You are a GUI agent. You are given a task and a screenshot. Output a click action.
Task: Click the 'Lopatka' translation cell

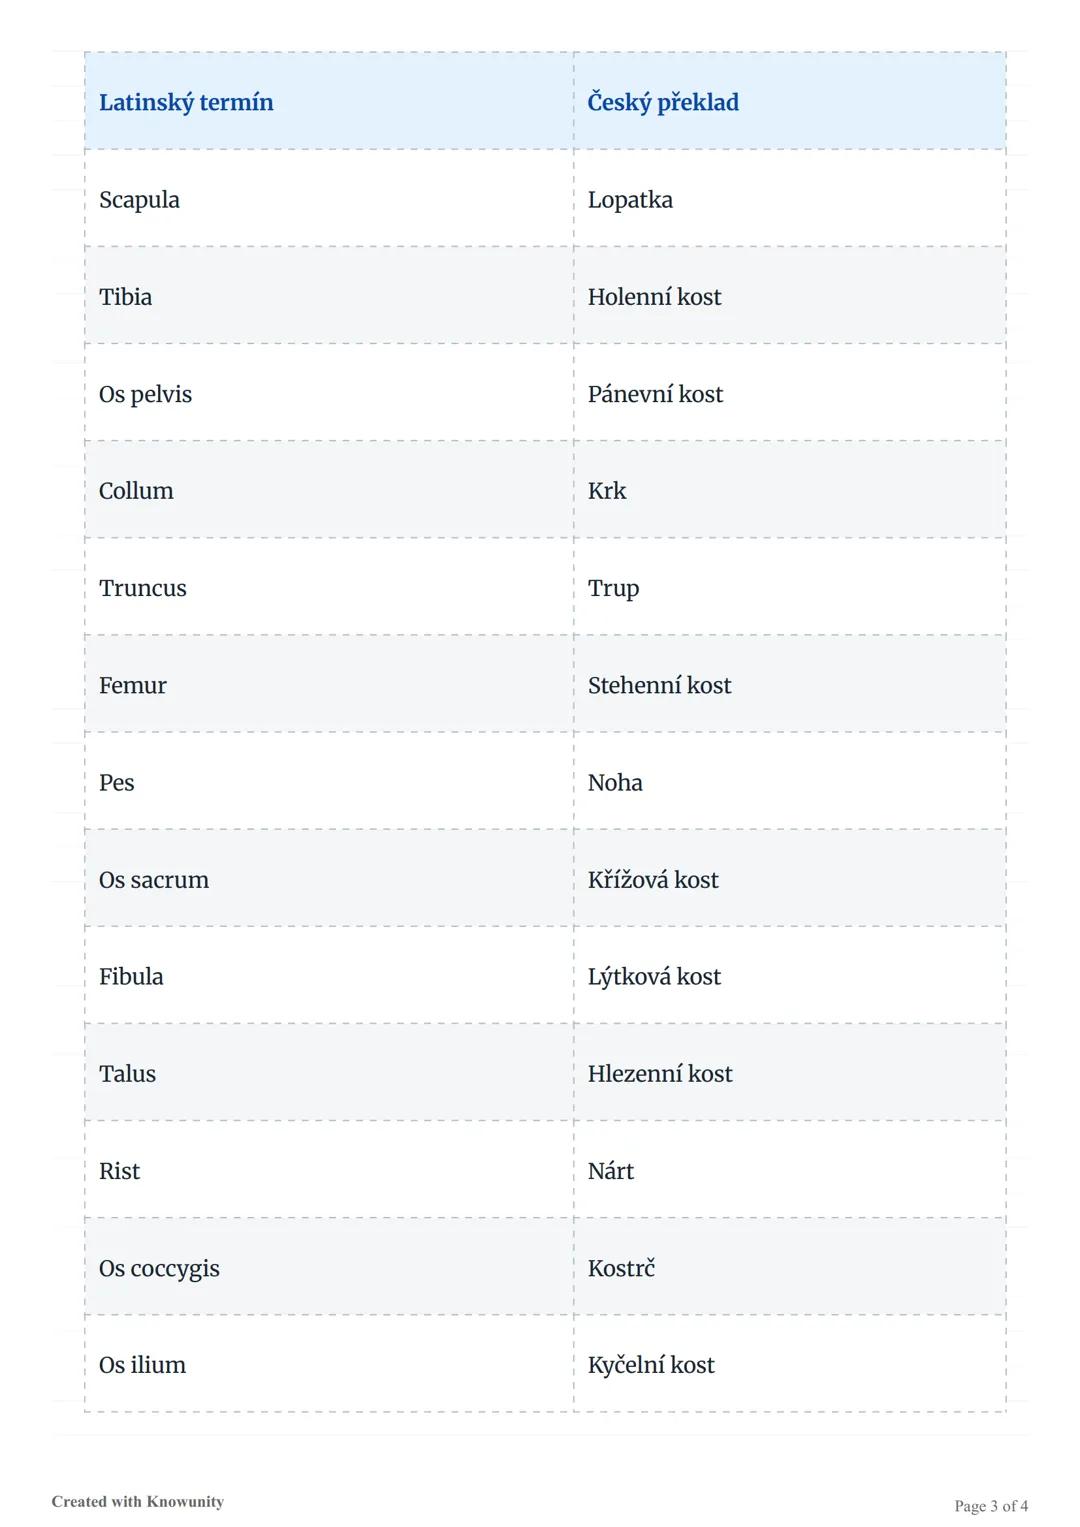(630, 200)
